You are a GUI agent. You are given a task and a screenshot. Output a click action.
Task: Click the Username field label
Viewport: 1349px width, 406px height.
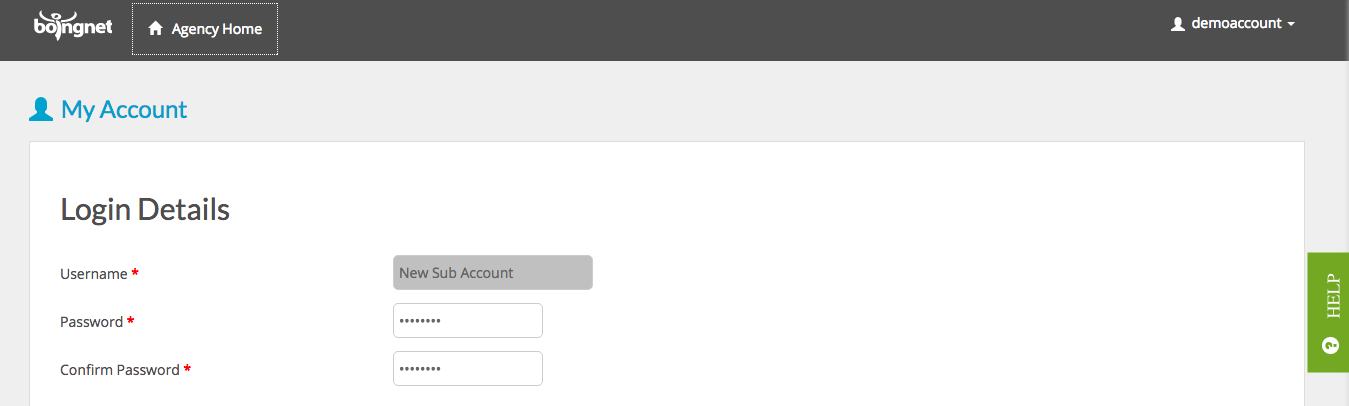pos(94,274)
